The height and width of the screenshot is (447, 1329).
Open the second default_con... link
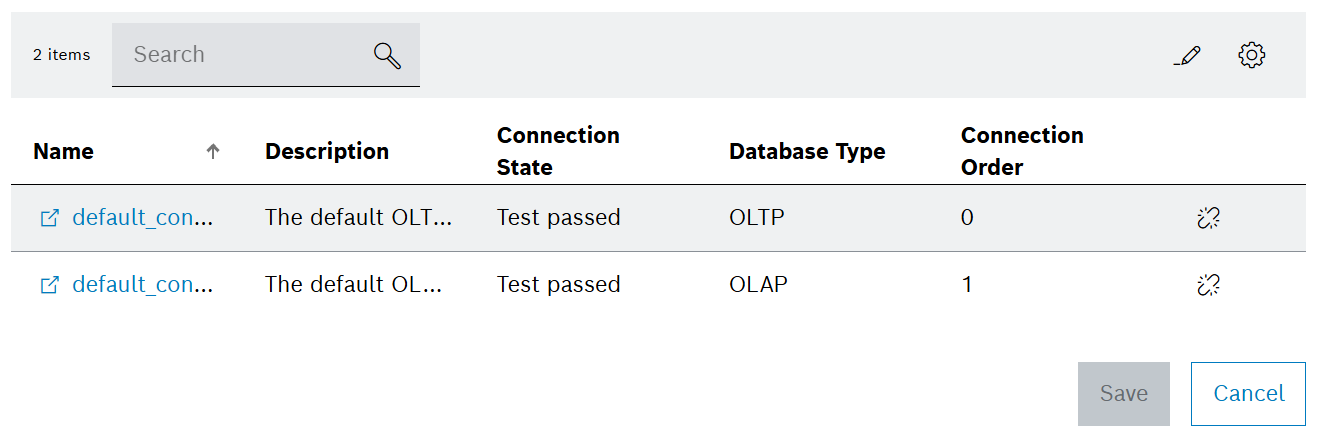pos(143,285)
